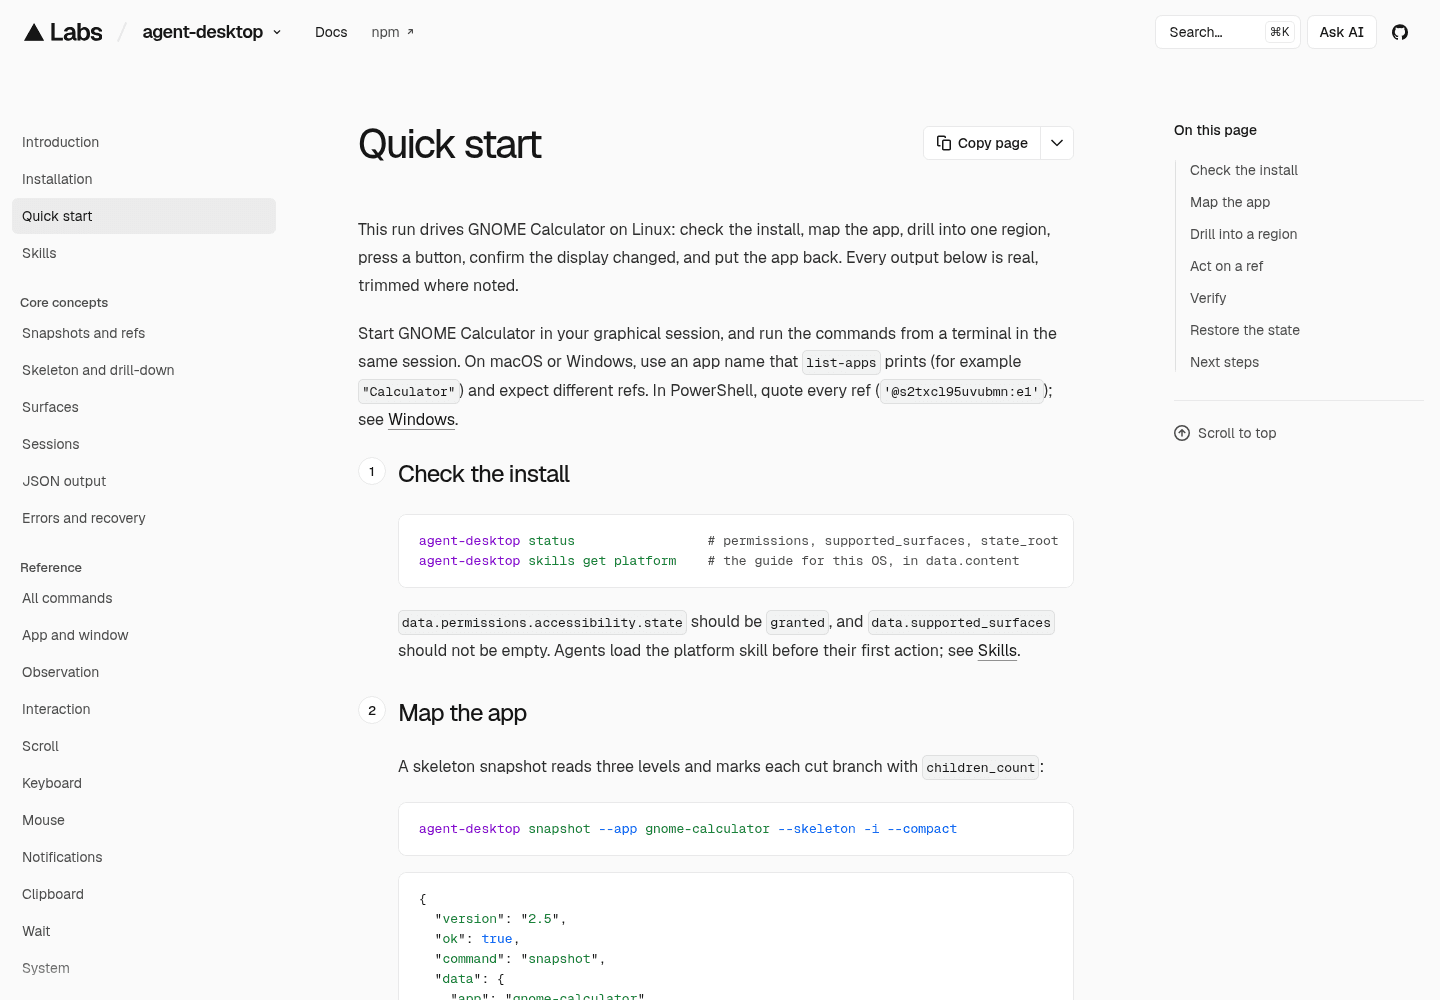Jump to Restore the state section

pos(1245,330)
